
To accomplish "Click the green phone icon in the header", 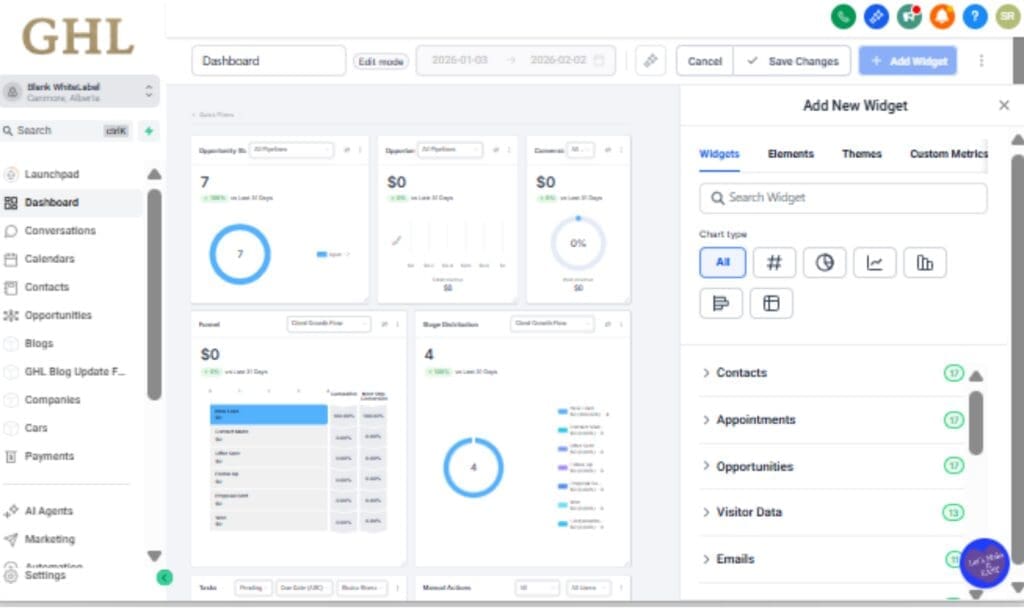I will pos(843,16).
